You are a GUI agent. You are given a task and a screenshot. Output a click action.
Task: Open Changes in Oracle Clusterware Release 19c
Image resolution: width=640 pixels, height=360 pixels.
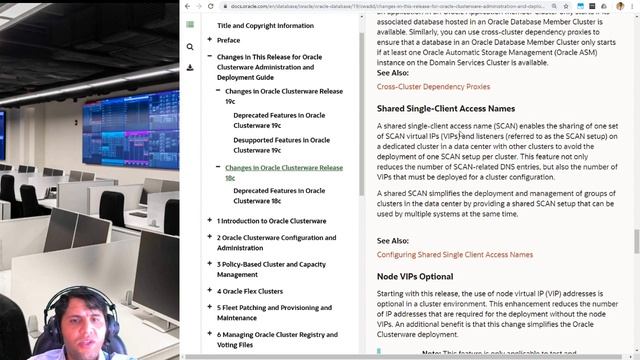(284, 96)
